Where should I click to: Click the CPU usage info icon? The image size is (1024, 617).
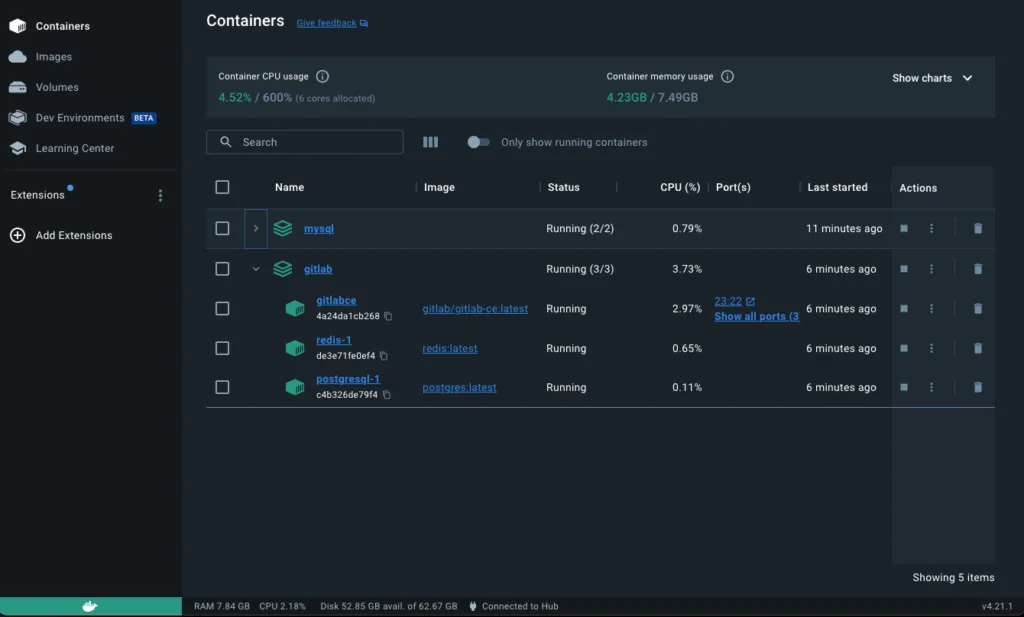coord(322,77)
